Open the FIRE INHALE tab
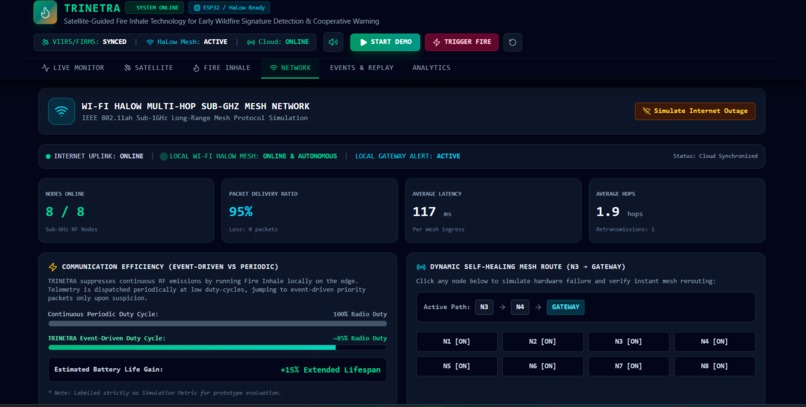 (222, 68)
